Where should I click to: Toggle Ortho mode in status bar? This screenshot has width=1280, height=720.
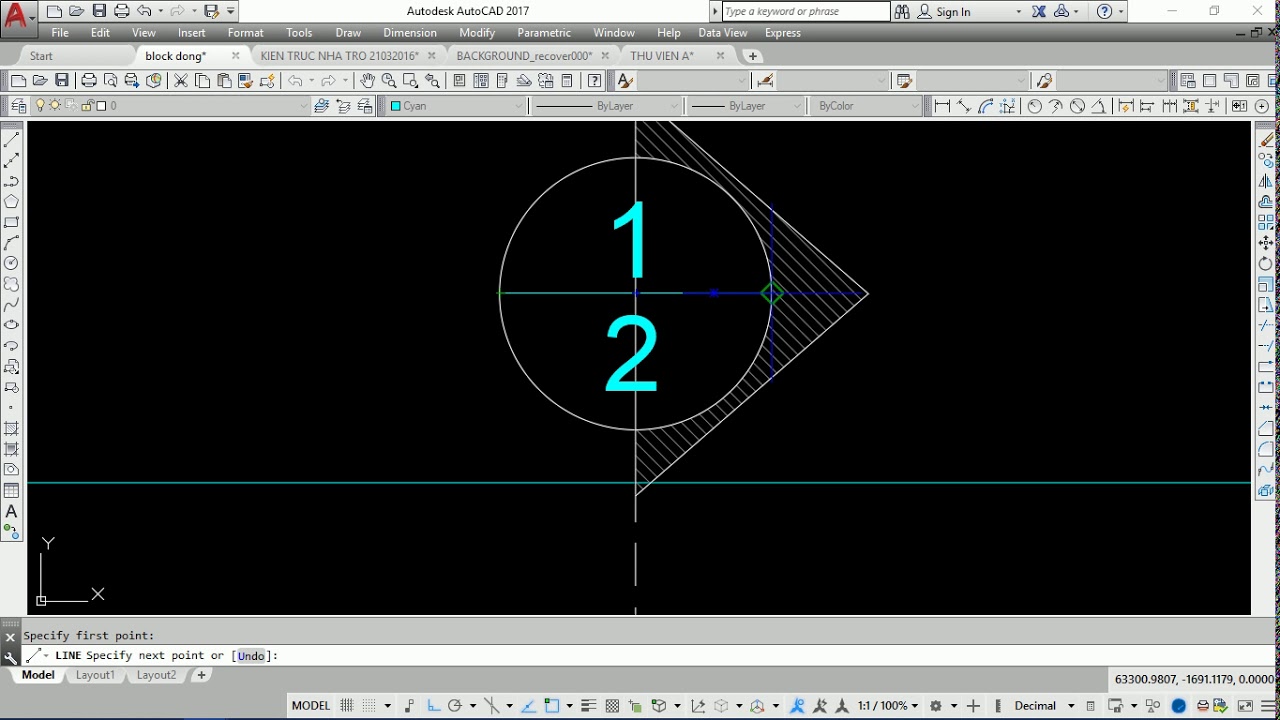[x=433, y=706]
